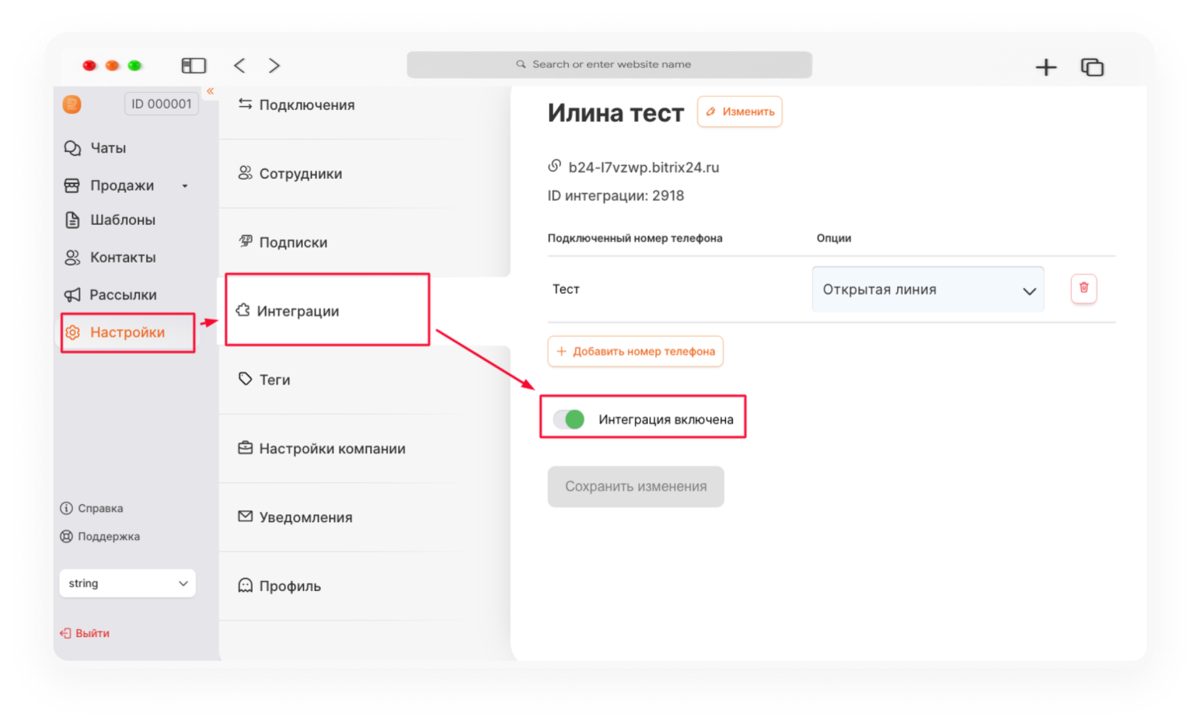1200x727 pixels.
Task: Click the Шаблоны document icon
Action: tap(72, 220)
